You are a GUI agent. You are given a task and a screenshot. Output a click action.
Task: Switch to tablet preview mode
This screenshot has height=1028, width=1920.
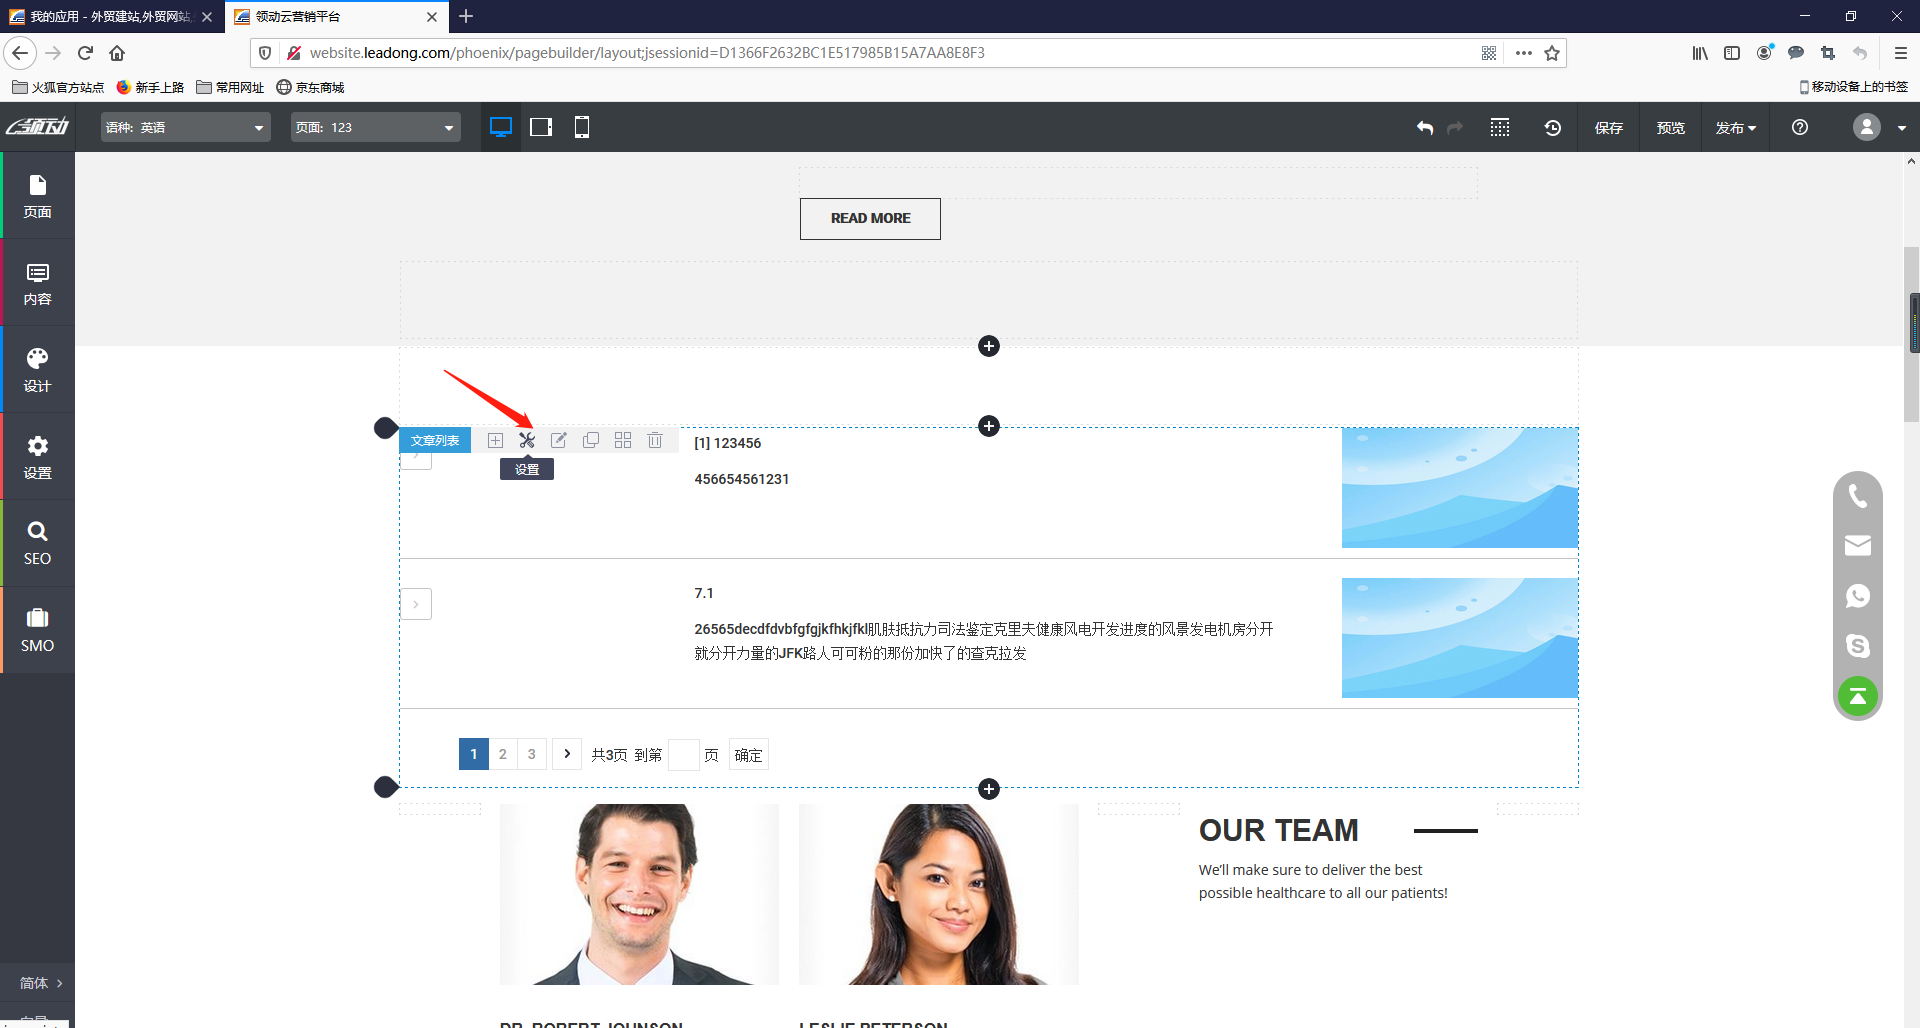click(541, 127)
